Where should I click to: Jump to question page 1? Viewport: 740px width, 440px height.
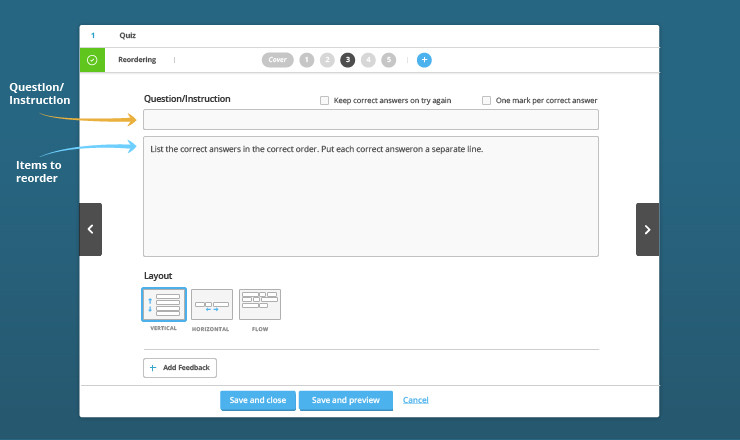click(x=307, y=60)
